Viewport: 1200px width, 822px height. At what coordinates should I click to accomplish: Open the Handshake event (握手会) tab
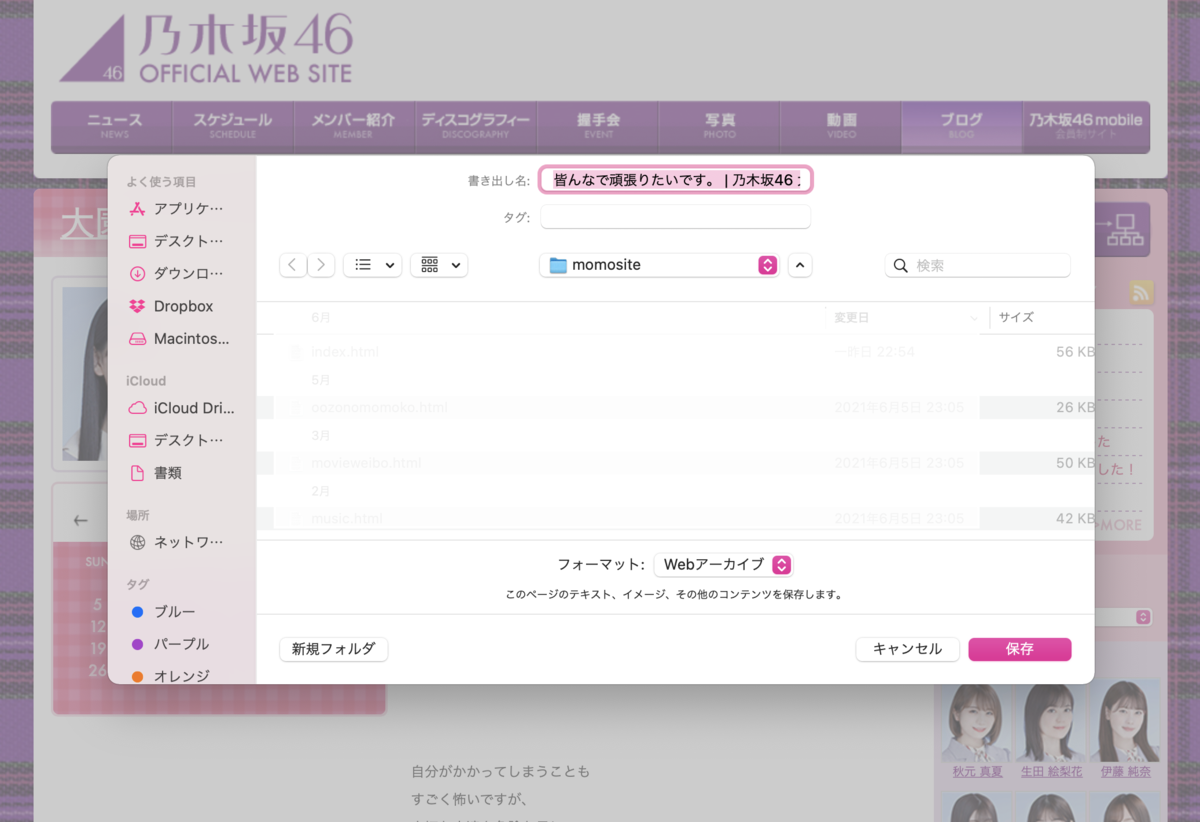tap(598, 125)
